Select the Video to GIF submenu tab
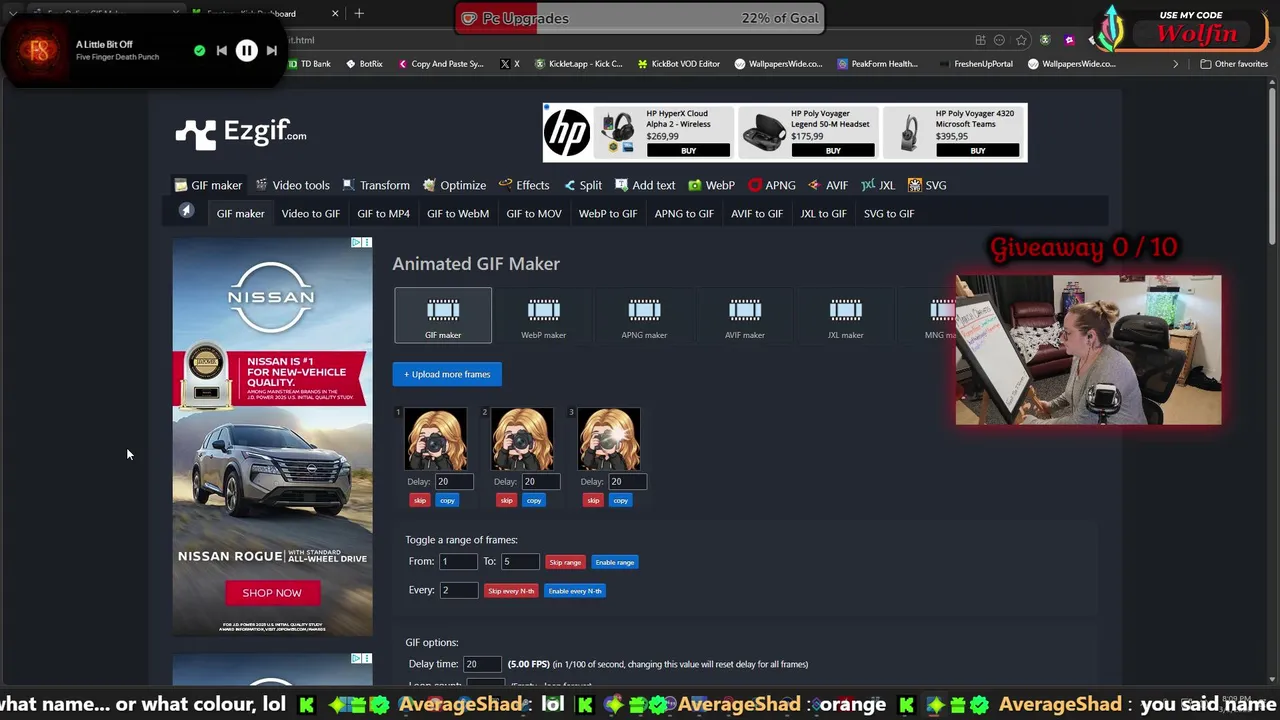1280x720 pixels. [x=310, y=213]
